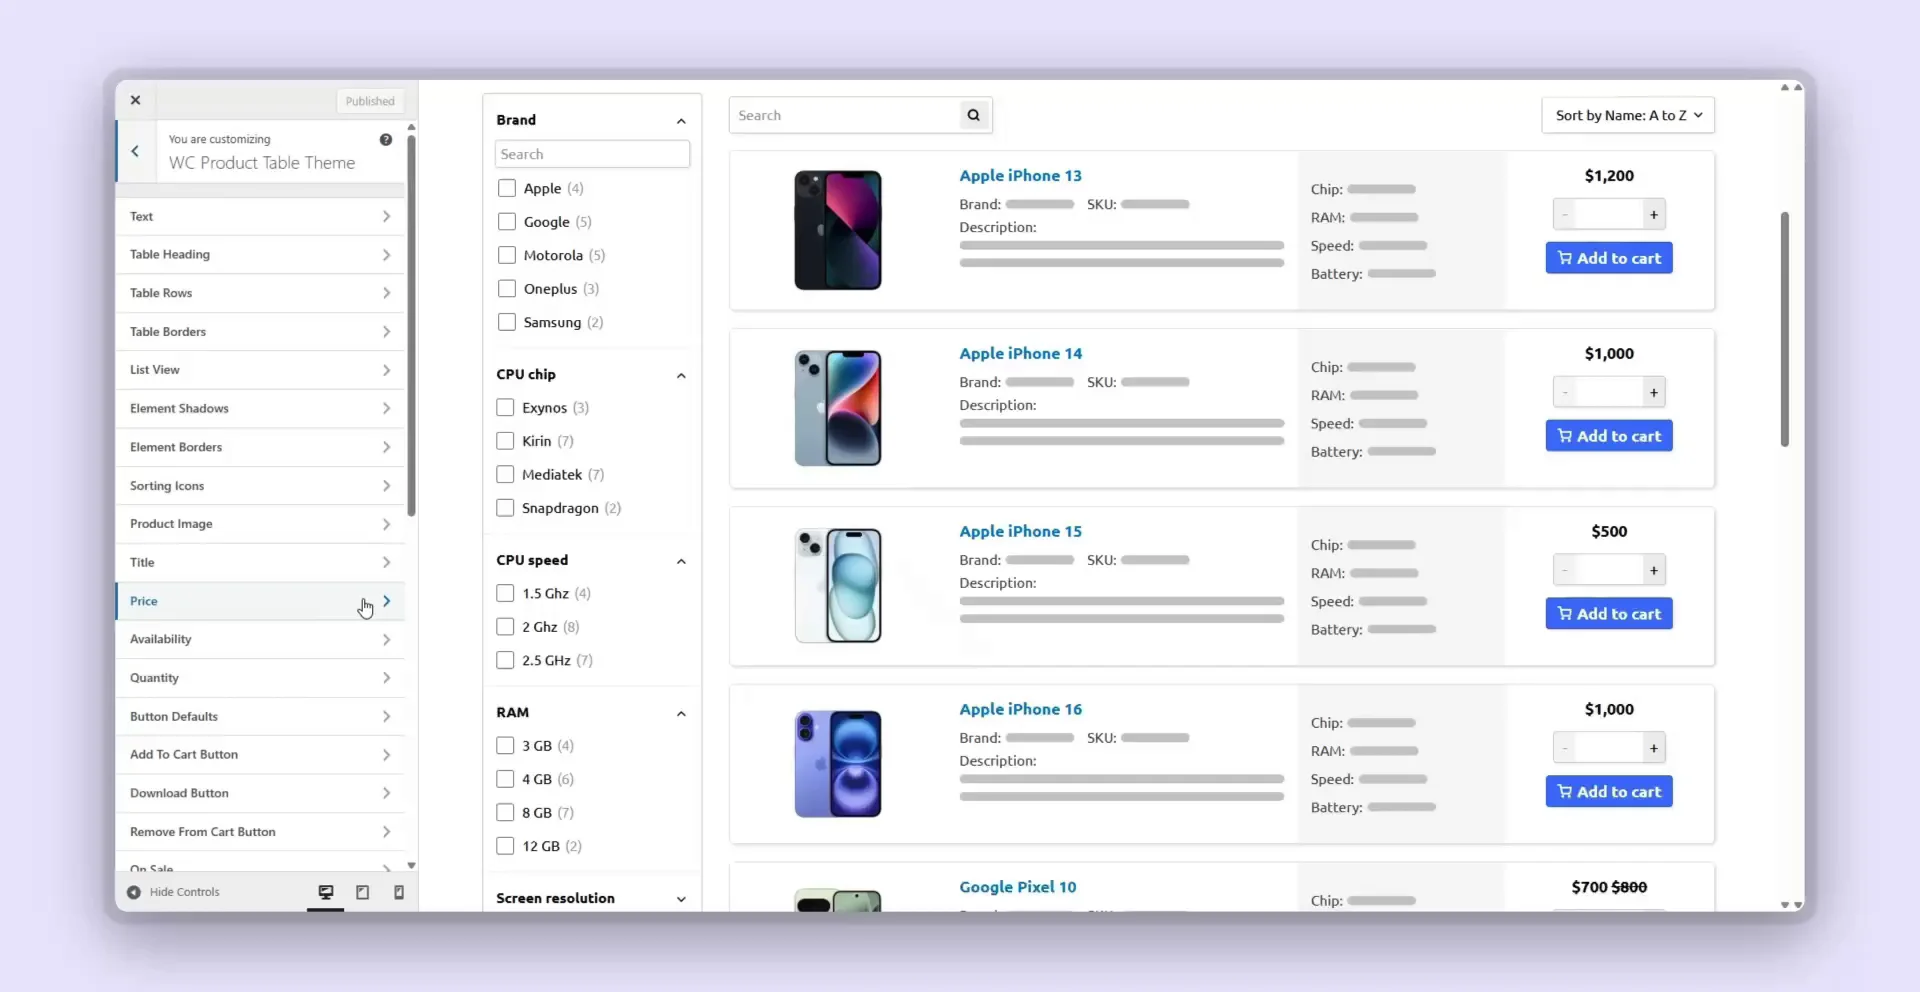Open the customizer help question-mark icon
This screenshot has height=992, width=1920.
tap(386, 139)
